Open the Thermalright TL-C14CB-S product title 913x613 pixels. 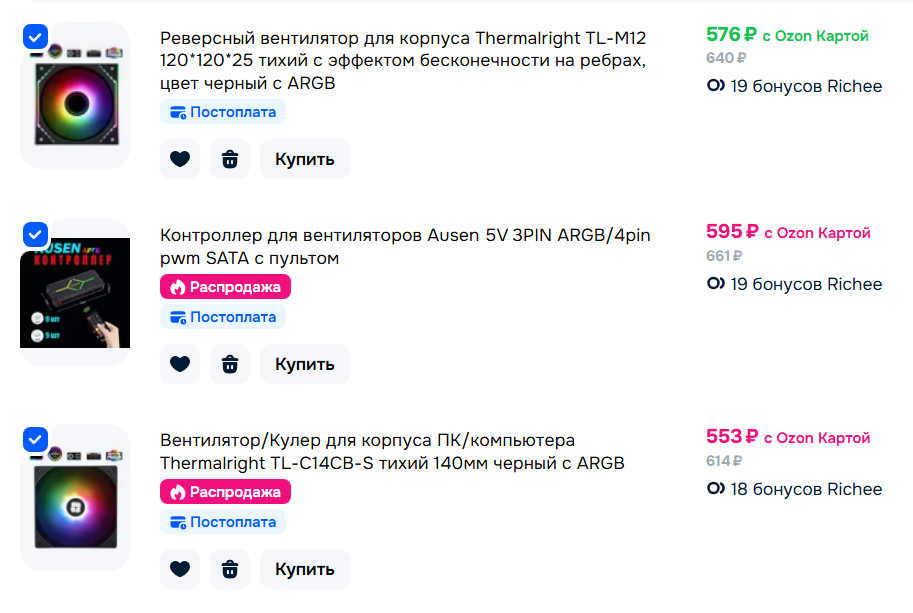[392, 452]
